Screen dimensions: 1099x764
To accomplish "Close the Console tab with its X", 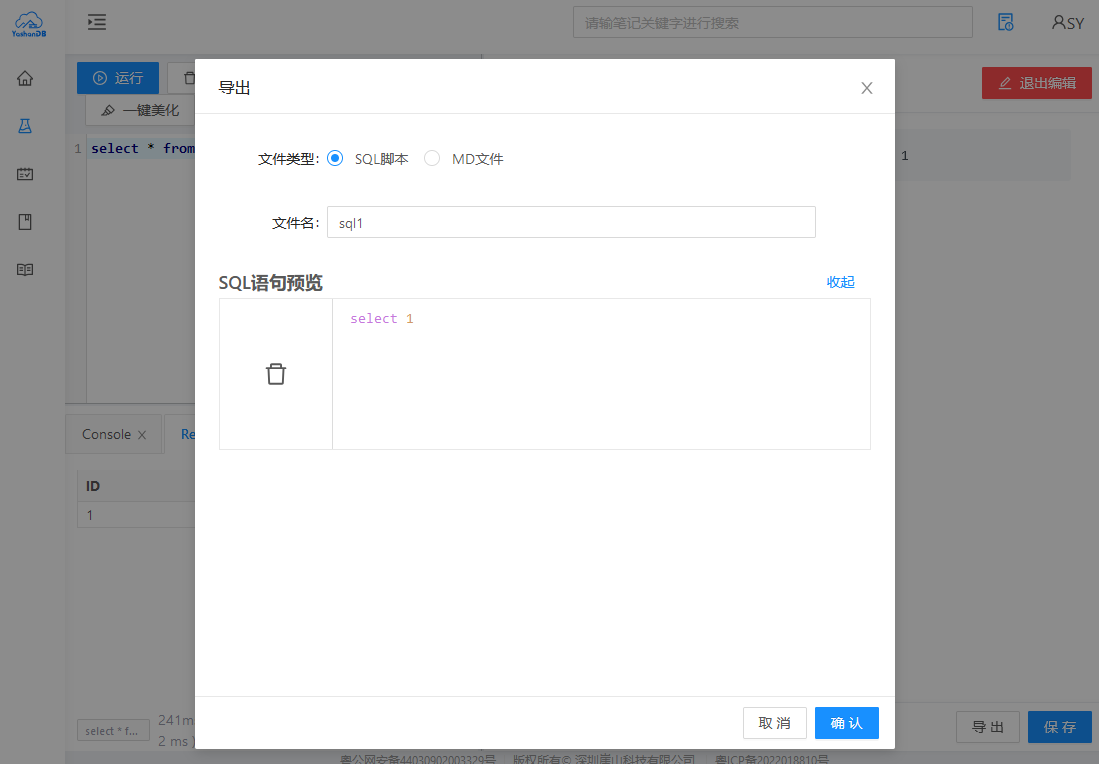I will coord(142,435).
